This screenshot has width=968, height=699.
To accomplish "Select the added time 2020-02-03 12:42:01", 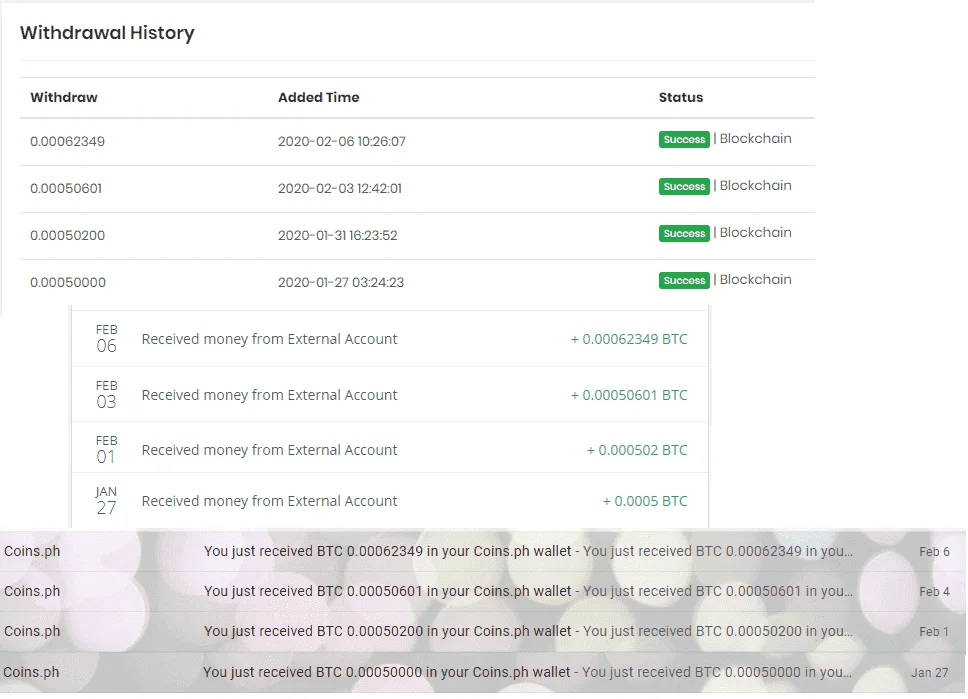I will (x=340, y=188).
